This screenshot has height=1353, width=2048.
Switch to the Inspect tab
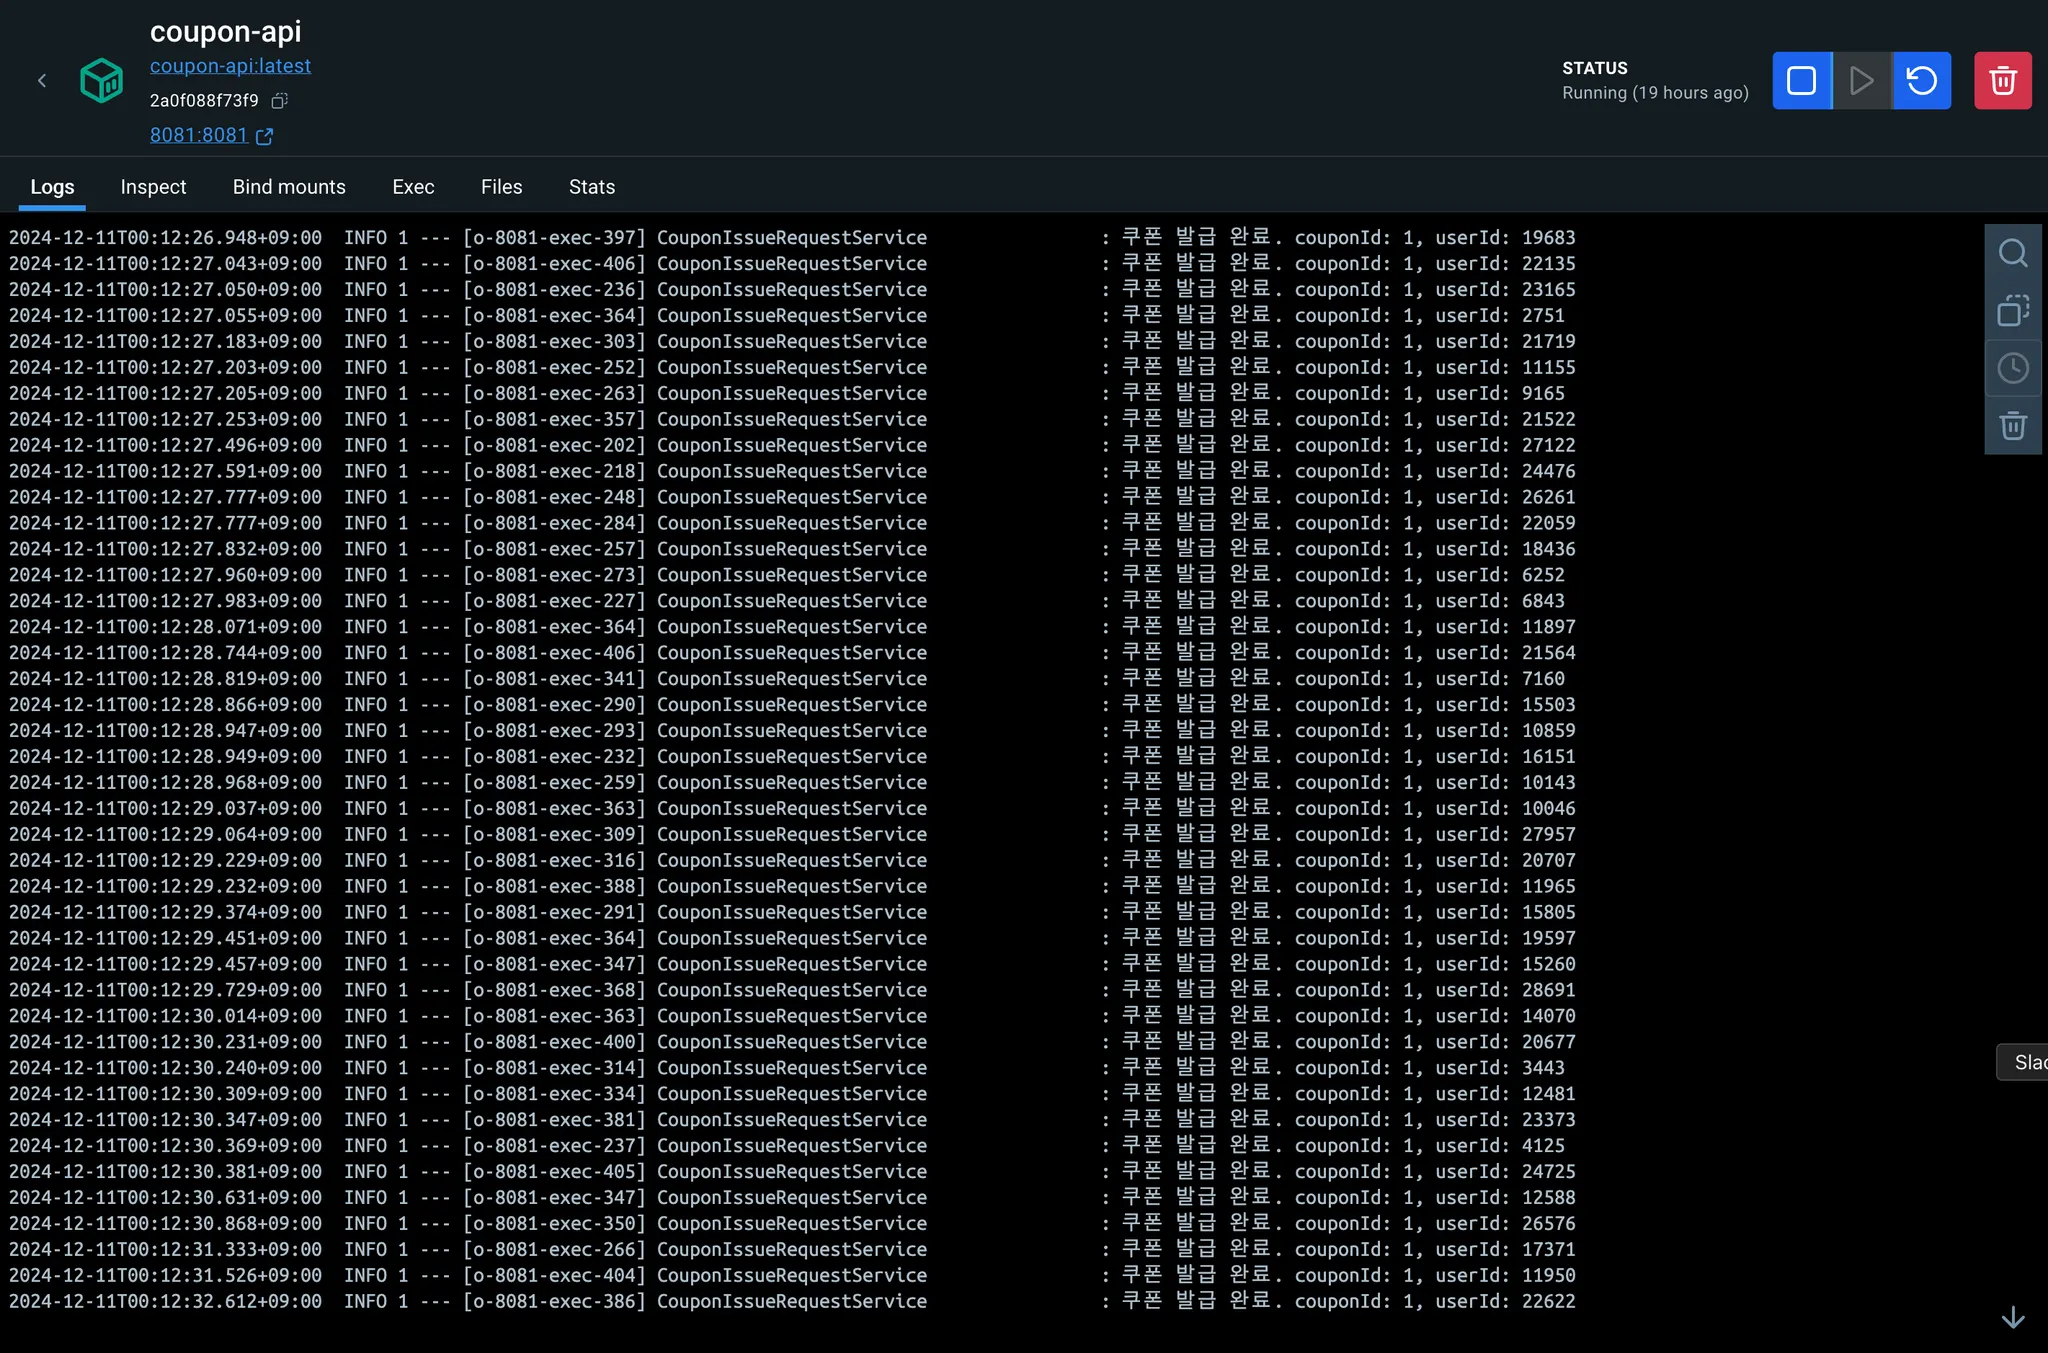[x=153, y=187]
